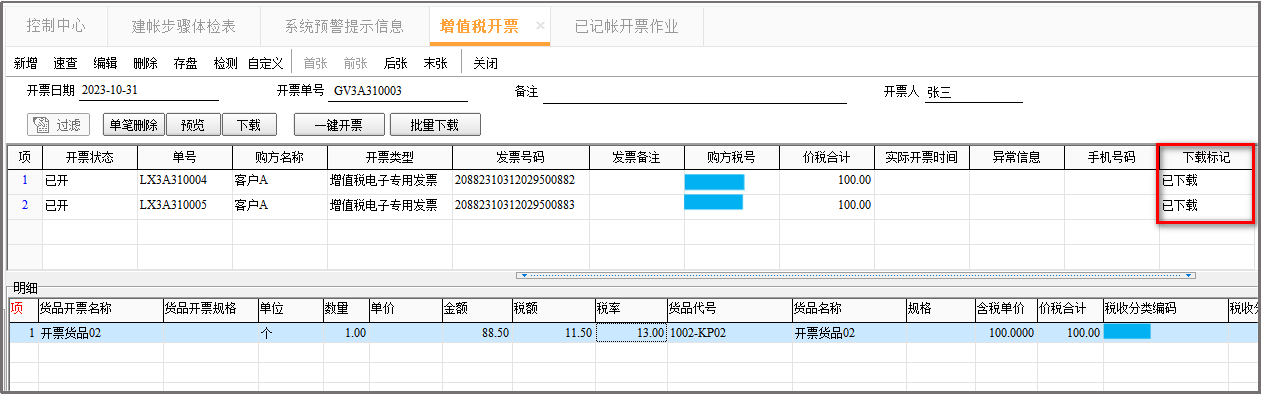Click the 发票号码 column header
This screenshot has width=1263, height=394.
(520, 158)
